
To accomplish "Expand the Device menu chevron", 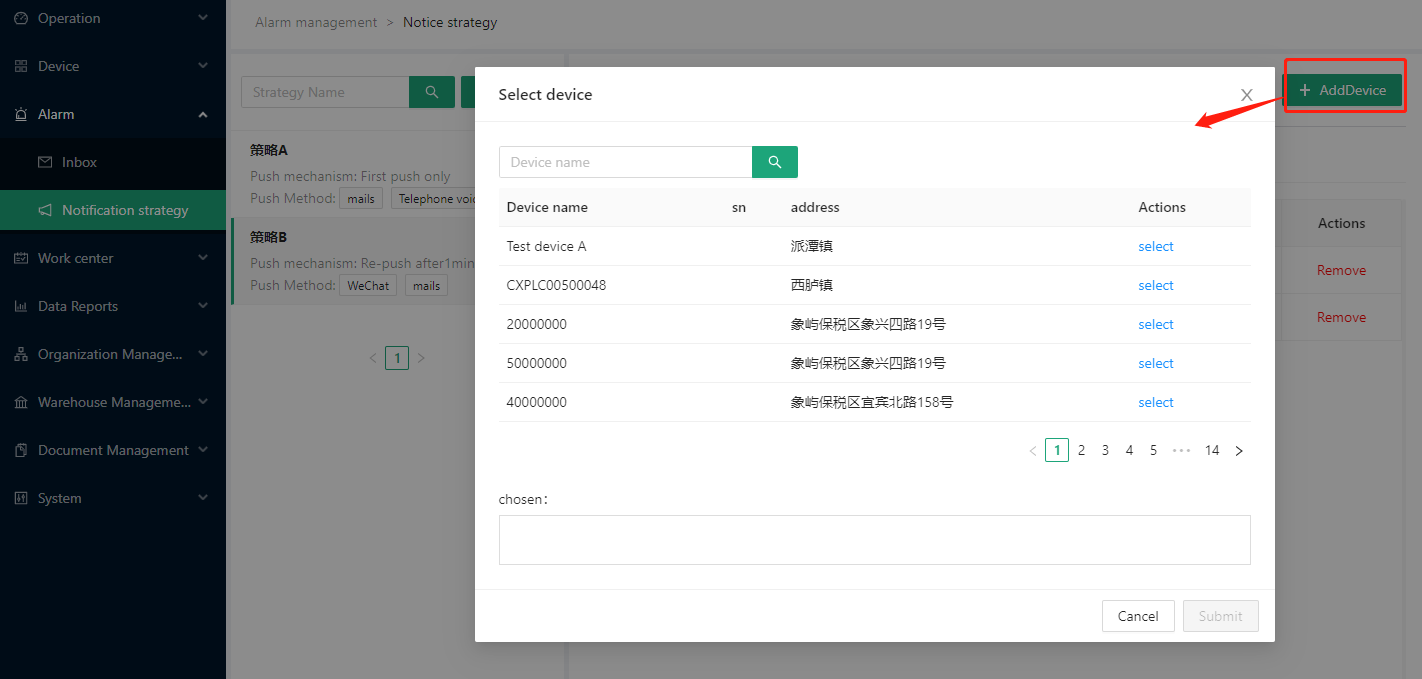I will tap(203, 66).
